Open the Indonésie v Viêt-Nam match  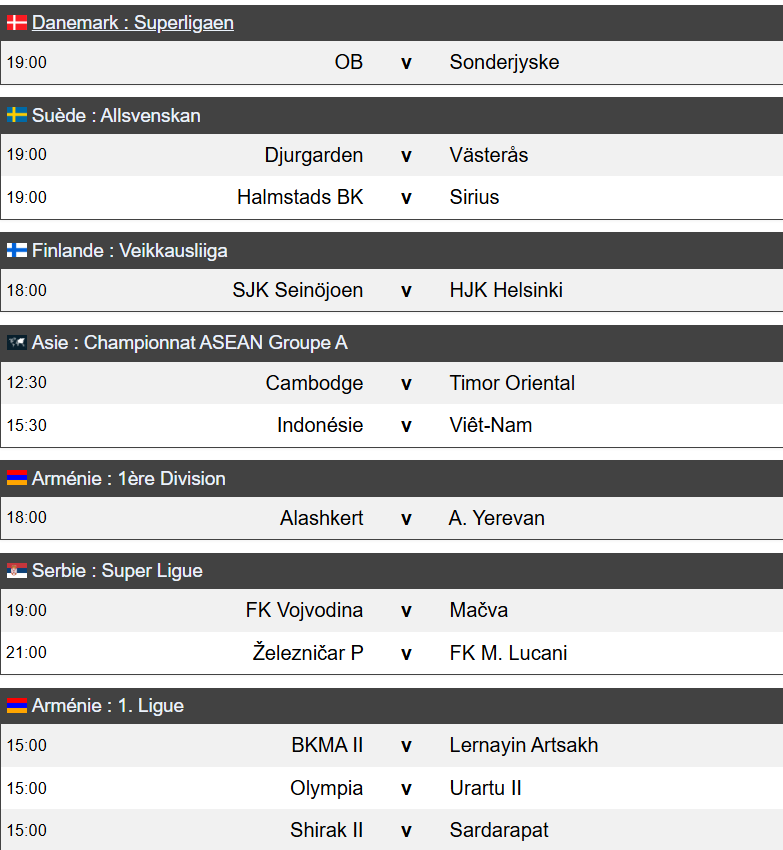coord(392,425)
